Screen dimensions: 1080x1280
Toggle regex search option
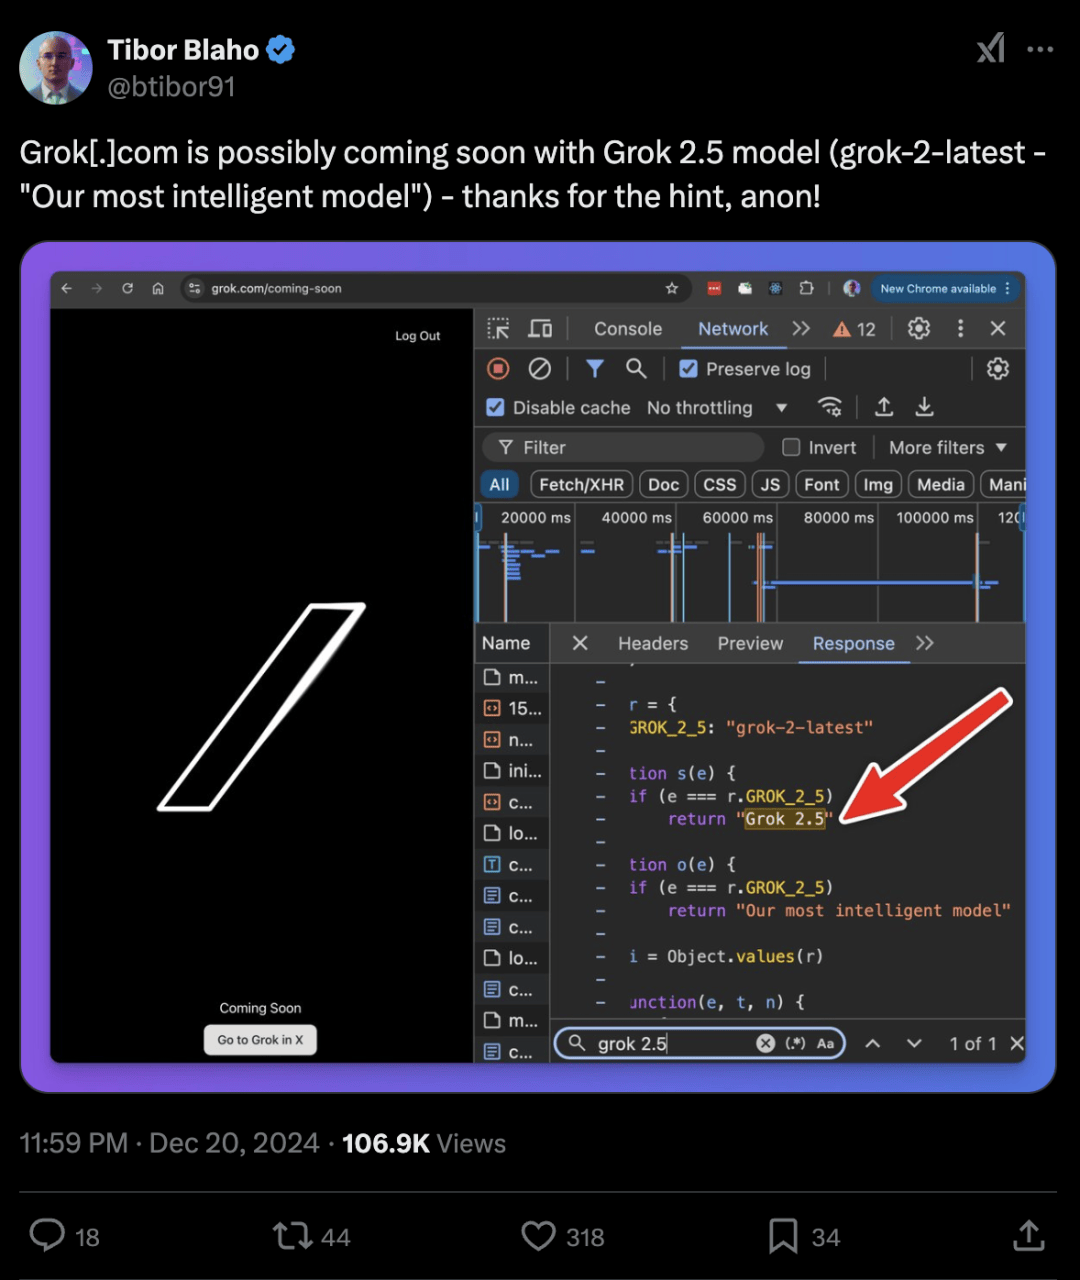coord(796,1043)
